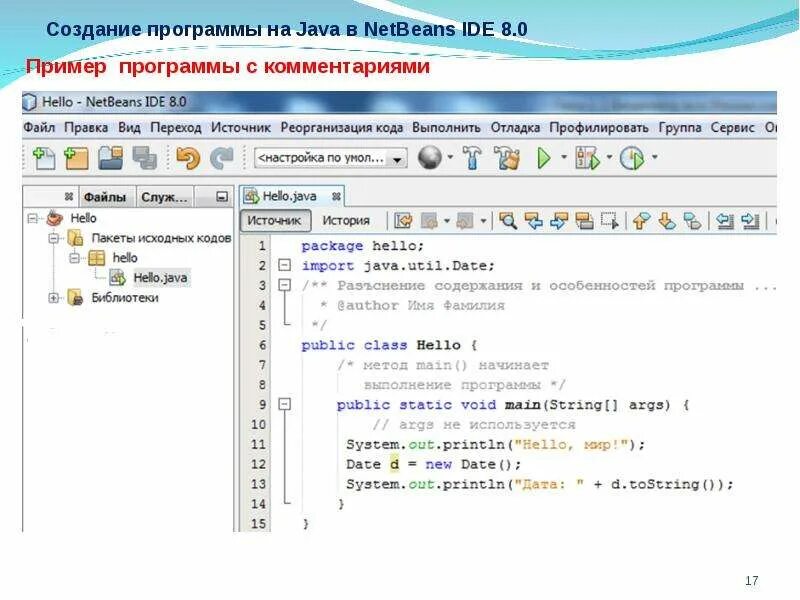Expand the Библиотеки tree node
This screenshot has width=800, height=600.
tap(54, 297)
